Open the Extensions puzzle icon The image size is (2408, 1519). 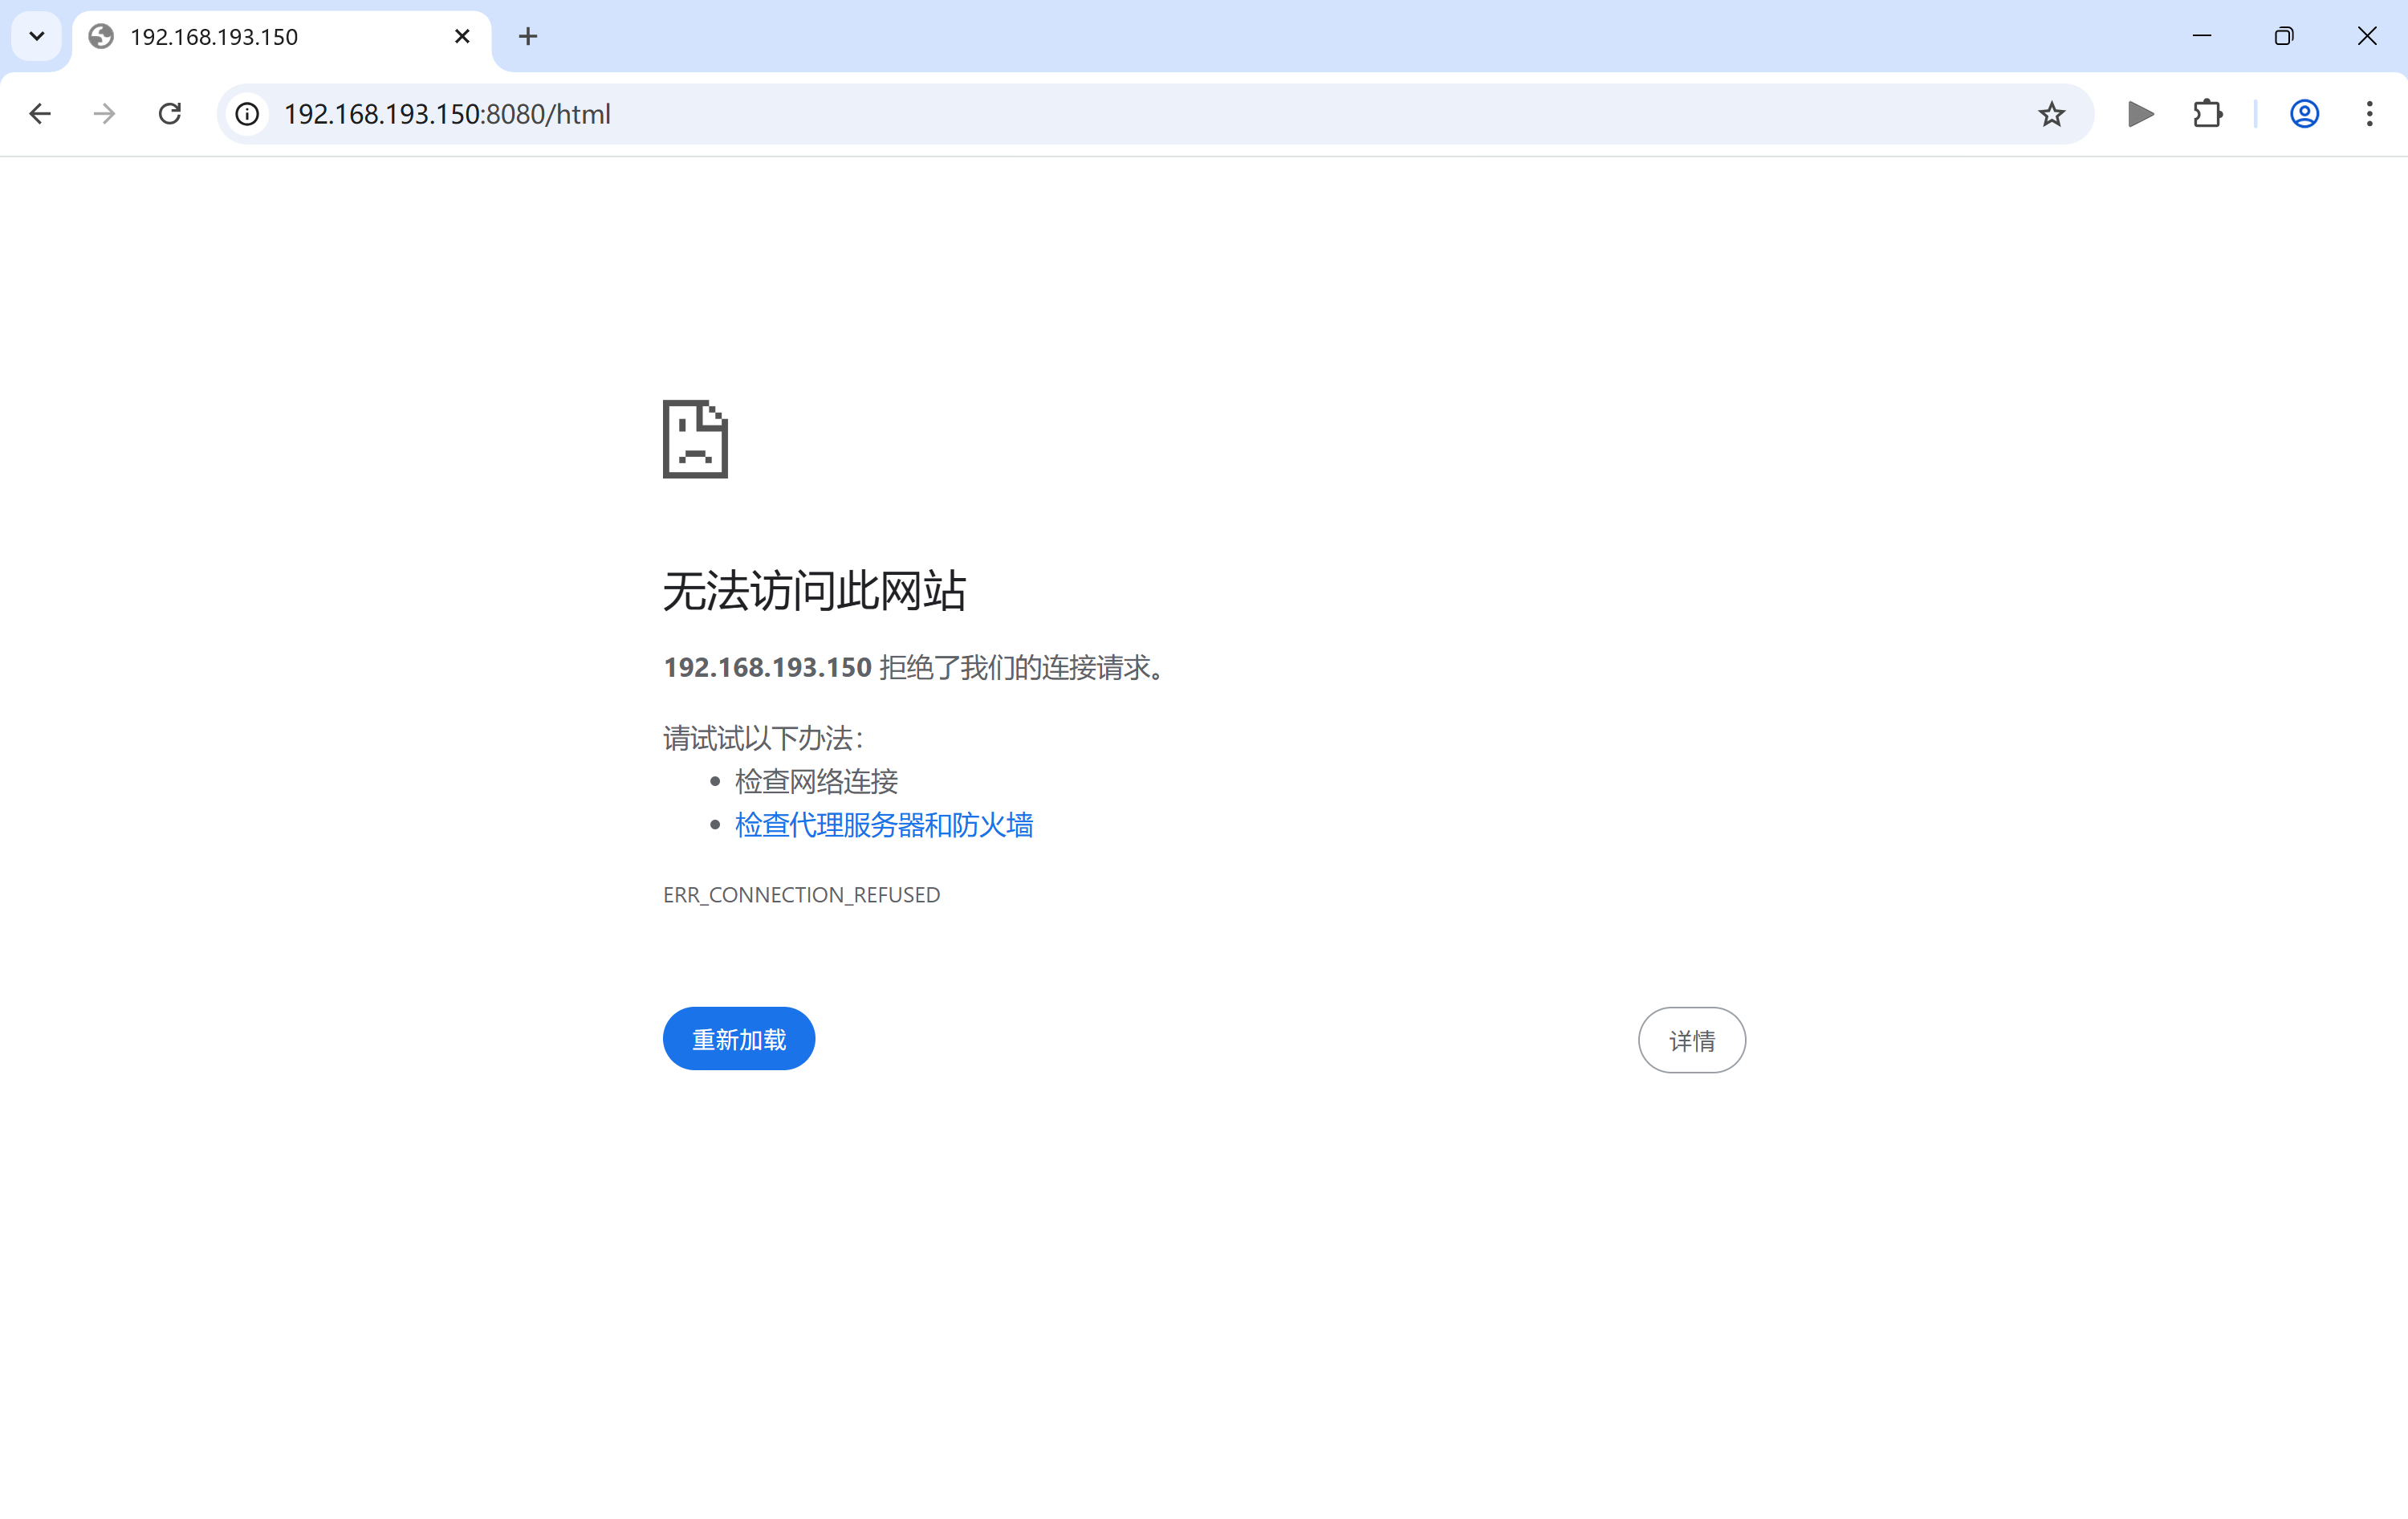coord(2207,114)
